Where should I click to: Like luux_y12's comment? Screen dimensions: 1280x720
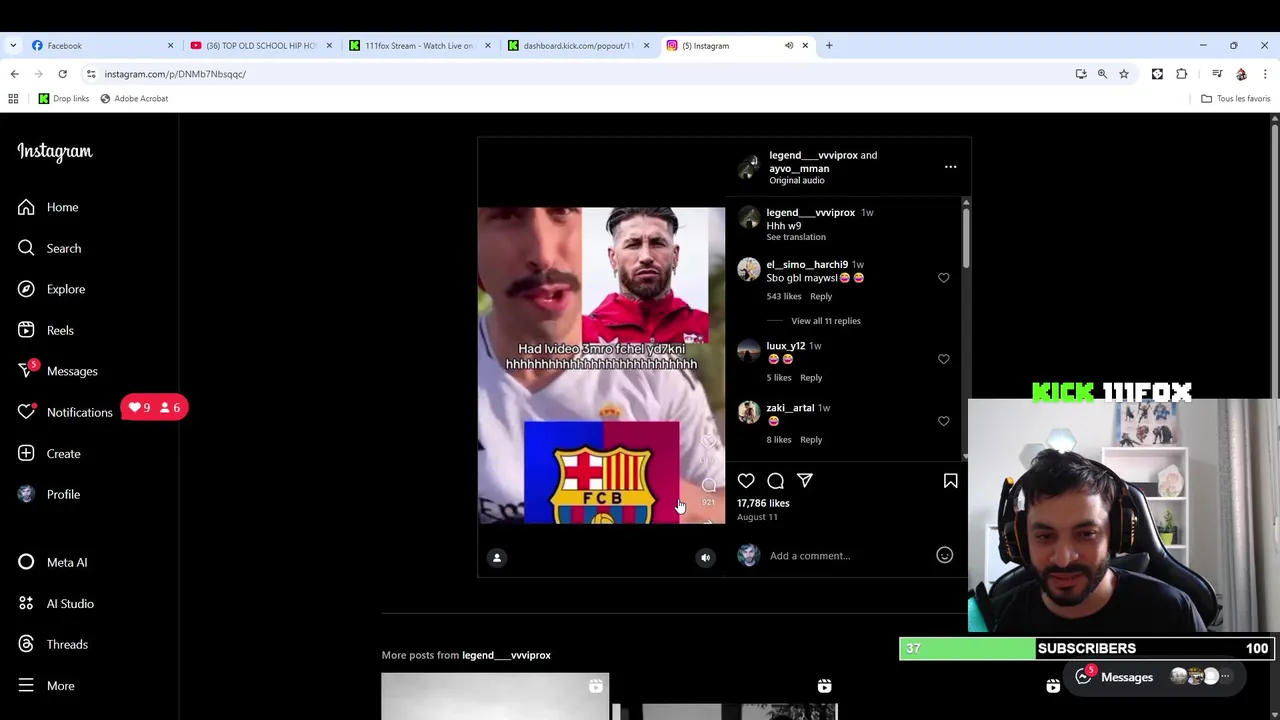coord(943,359)
